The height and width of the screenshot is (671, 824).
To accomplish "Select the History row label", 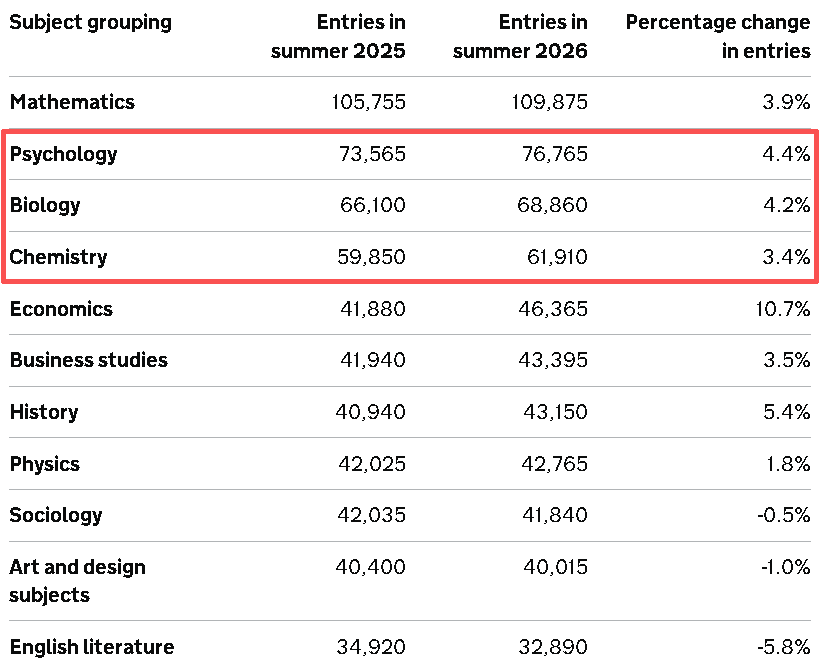I will (44, 412).
